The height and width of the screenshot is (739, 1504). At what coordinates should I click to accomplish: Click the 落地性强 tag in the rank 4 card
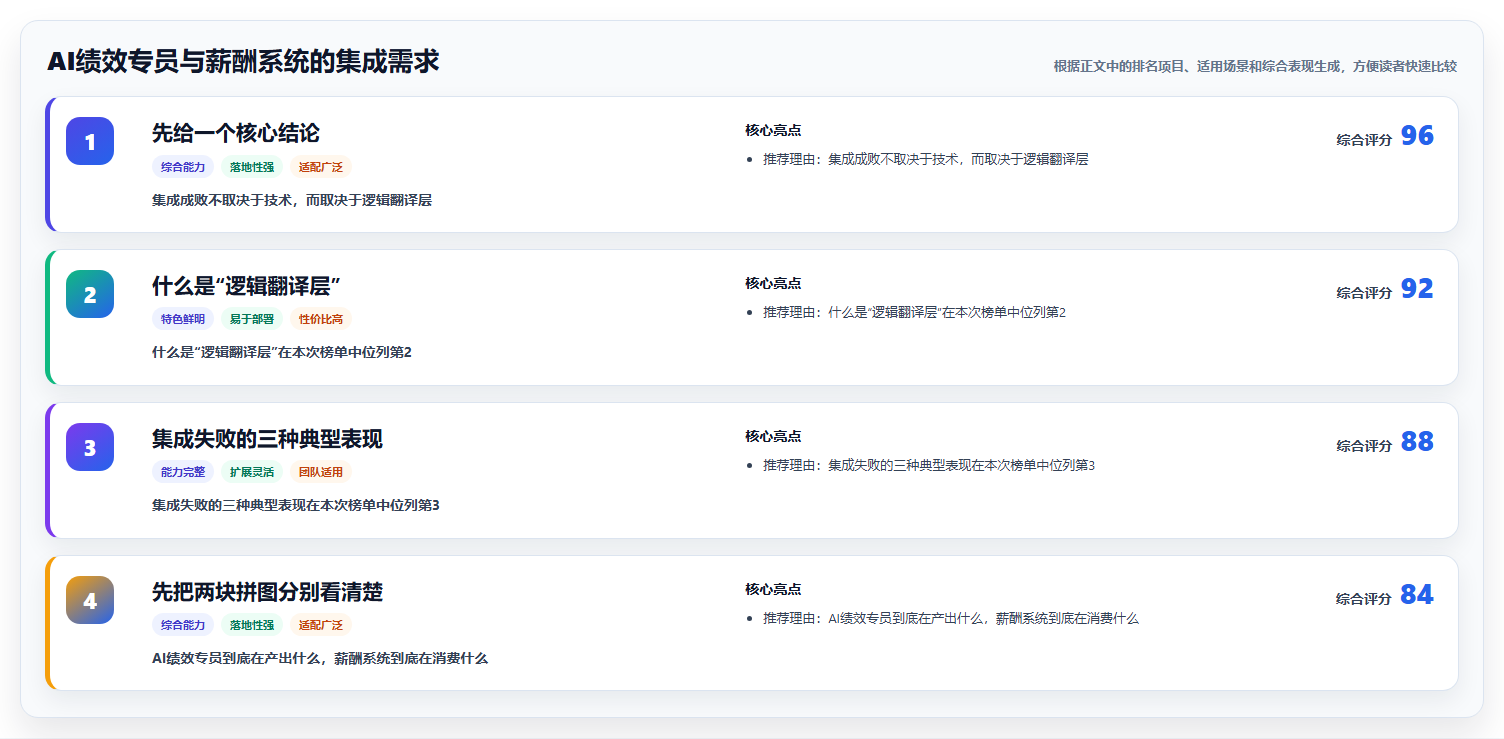tap(252, 626)
